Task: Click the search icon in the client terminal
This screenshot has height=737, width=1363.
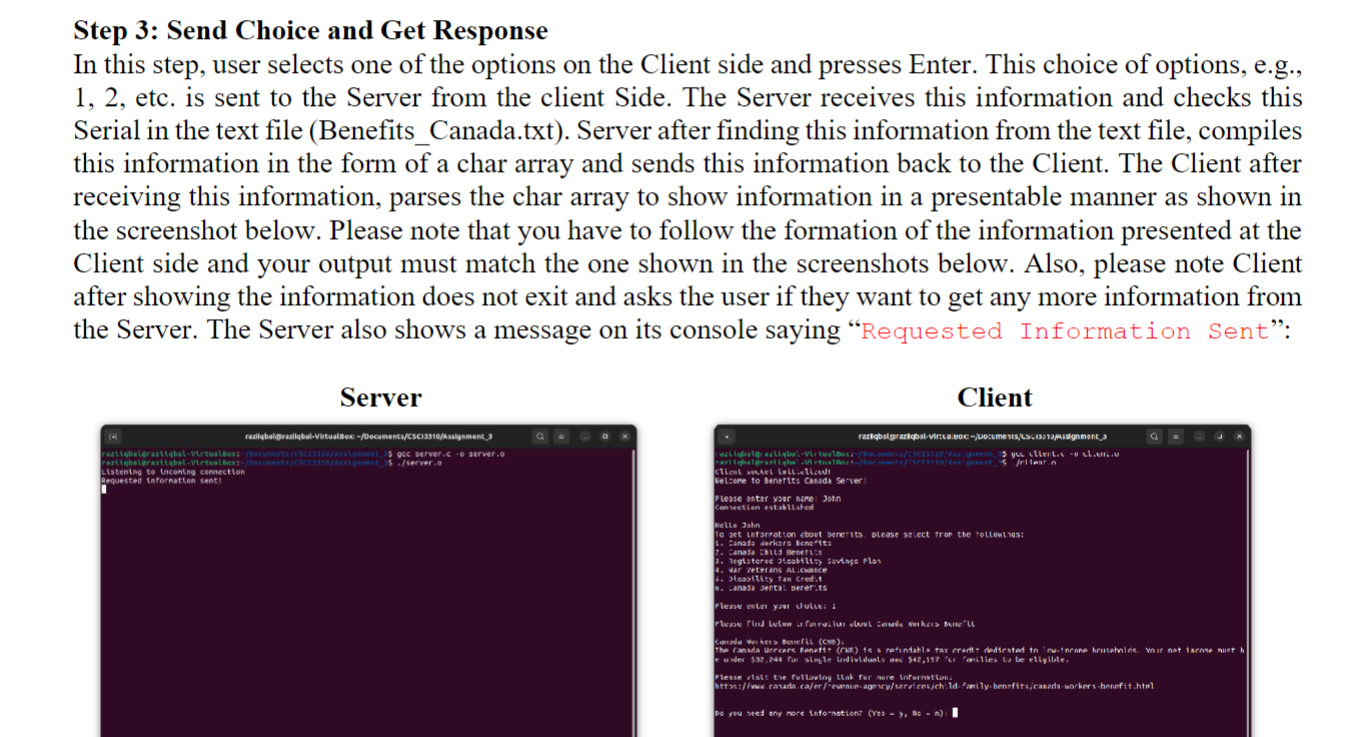Action: point(1155,436)
